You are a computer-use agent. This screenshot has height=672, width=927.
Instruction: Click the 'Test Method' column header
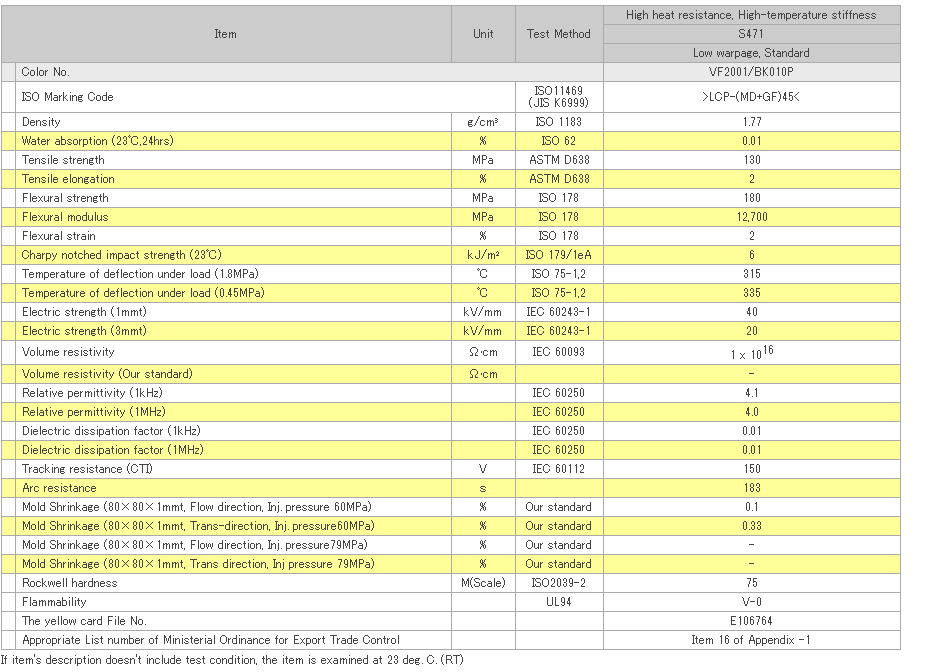558,34
